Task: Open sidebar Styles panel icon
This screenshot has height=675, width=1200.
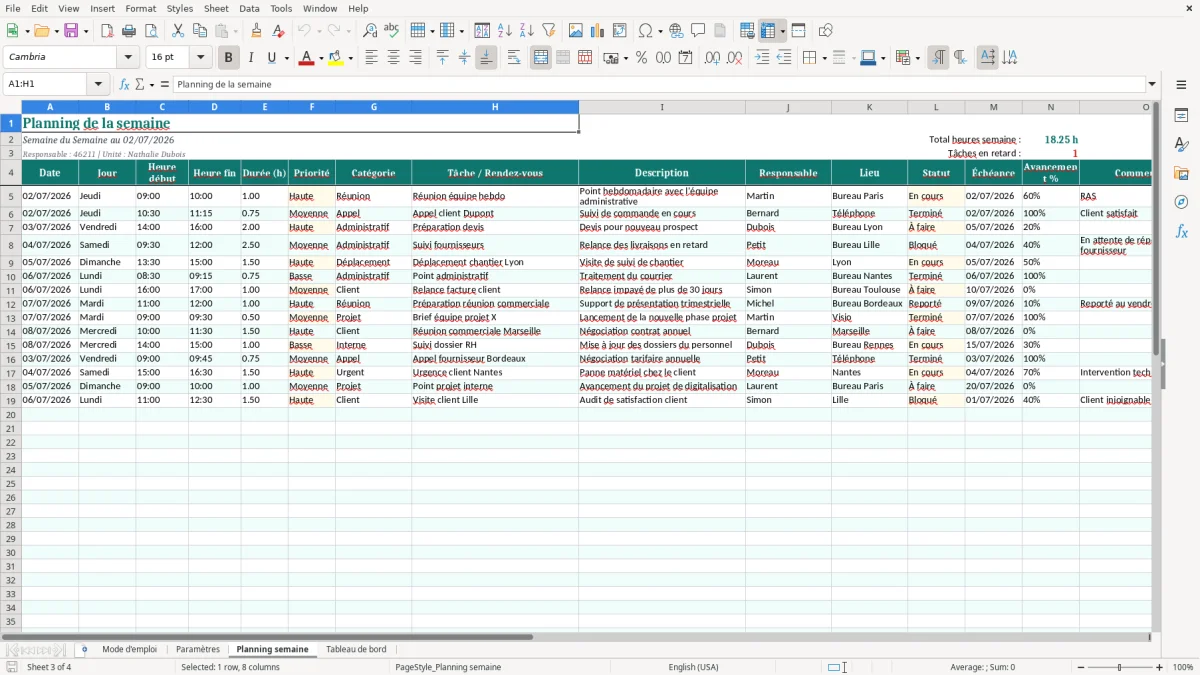Action: coord(1181,145)
